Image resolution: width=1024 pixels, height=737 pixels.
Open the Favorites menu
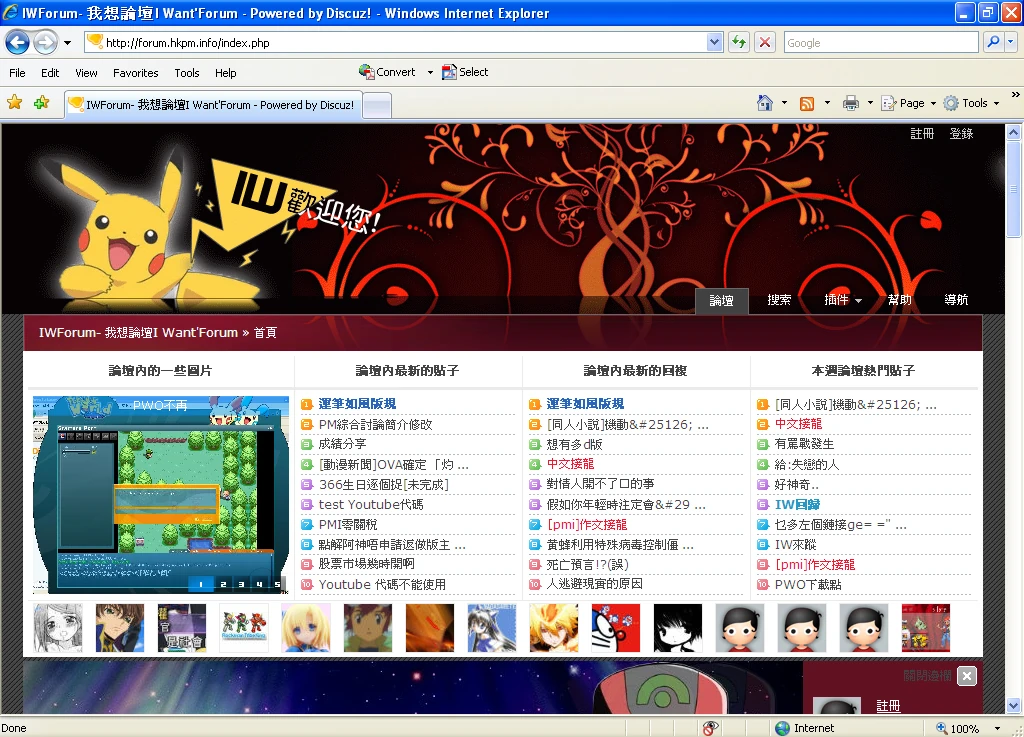[x=136, y=73]
